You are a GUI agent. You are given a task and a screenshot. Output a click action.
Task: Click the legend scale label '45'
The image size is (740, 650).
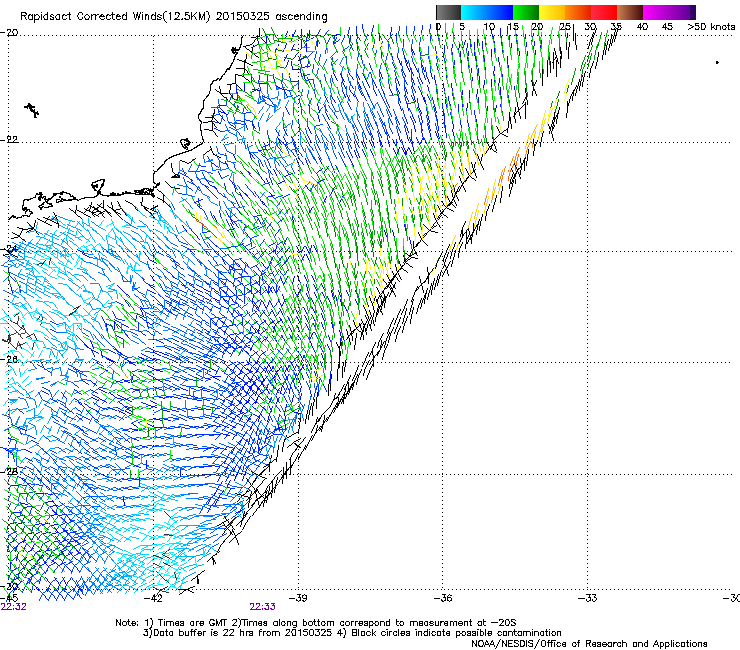[667, 27]
